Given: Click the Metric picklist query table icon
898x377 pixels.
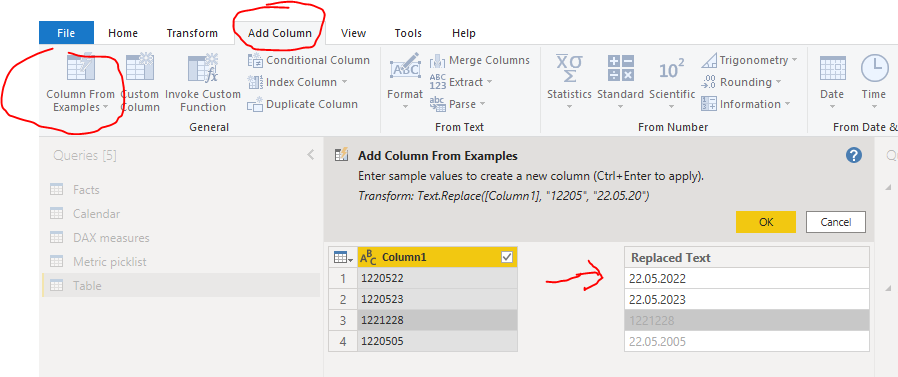Looking at the screenshot, I should tap(57, 262).
